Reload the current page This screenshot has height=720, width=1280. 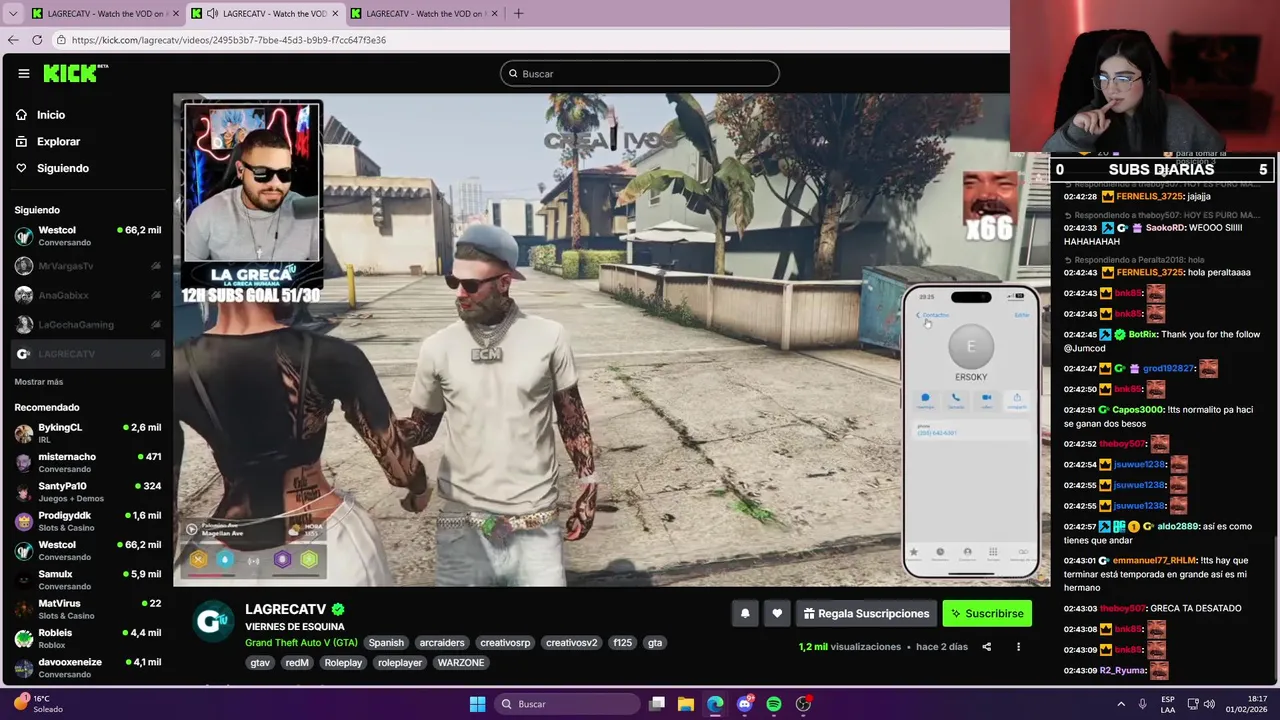point(37,40)
